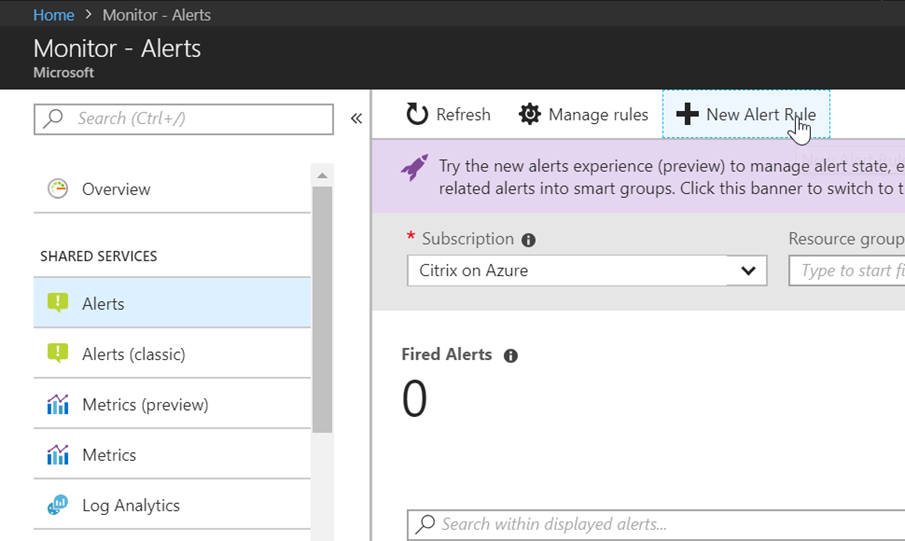Open Manage rules gear icon
Image resolution: width=905 pixels, height=541 pixels.
coord(529,114)
